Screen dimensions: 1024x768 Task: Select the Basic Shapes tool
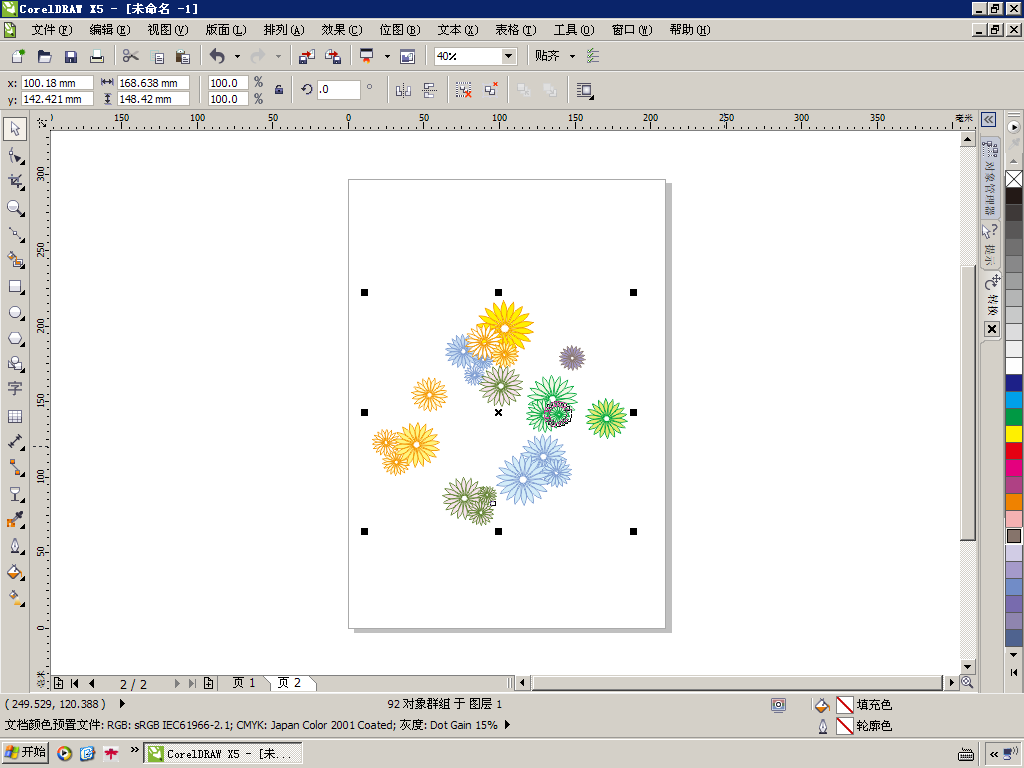(x=15, y=364)
